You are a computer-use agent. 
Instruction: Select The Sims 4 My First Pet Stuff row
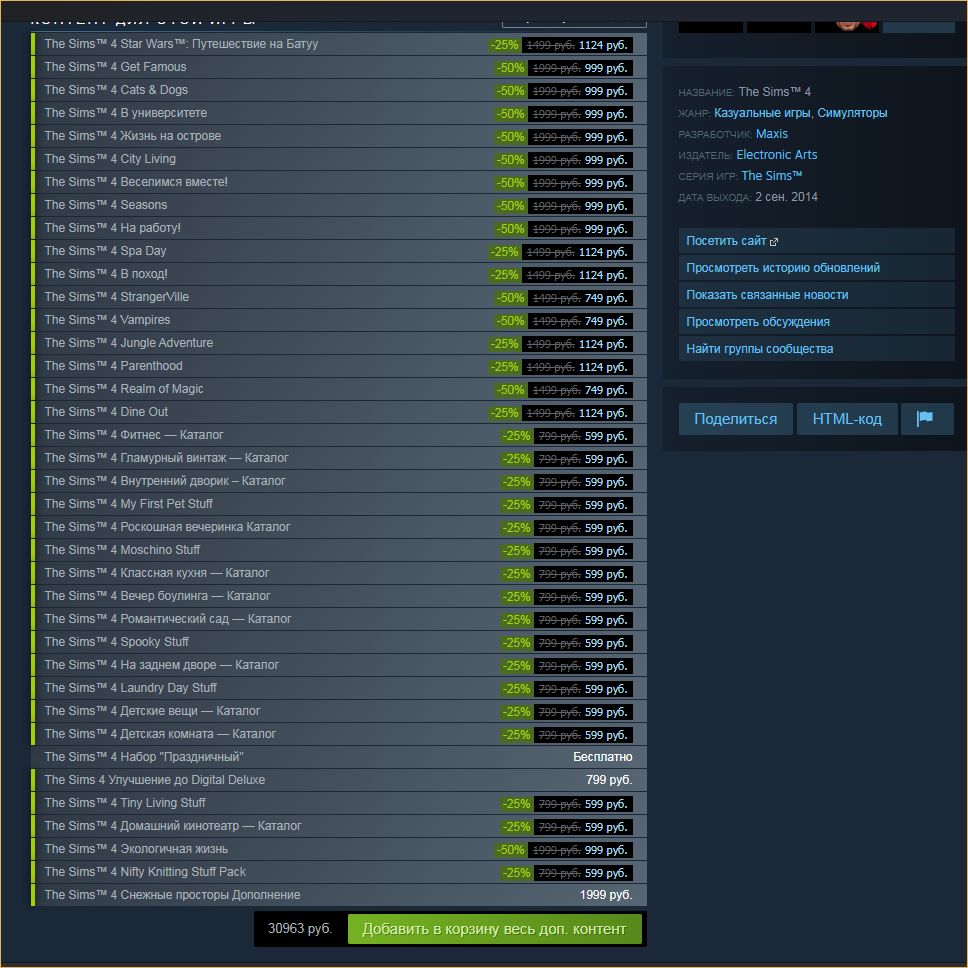pyautogui.click(x=339, y=504)
